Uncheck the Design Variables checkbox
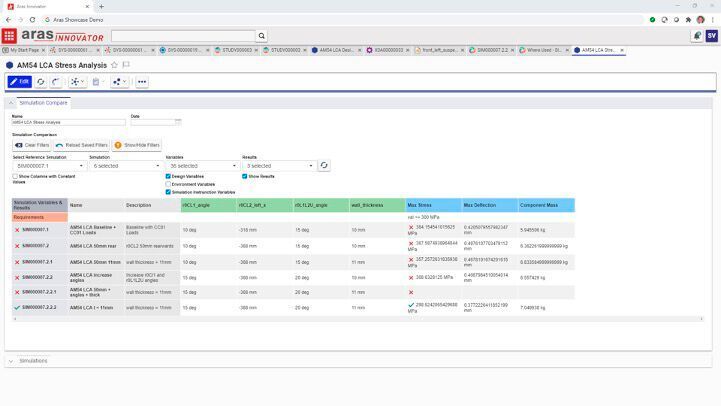Viewport: 721px width, 406px height. point(168,176)
